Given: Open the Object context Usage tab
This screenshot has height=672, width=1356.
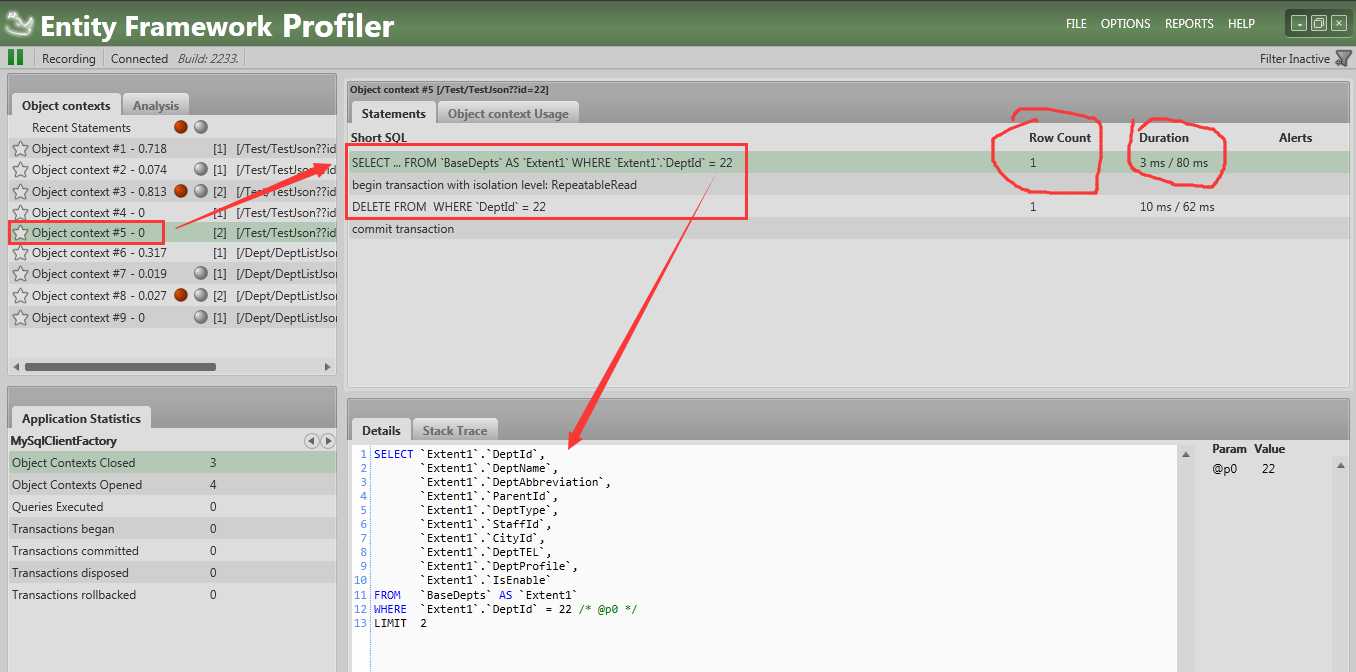Looking at the screenshot, I should coord(508,113).
